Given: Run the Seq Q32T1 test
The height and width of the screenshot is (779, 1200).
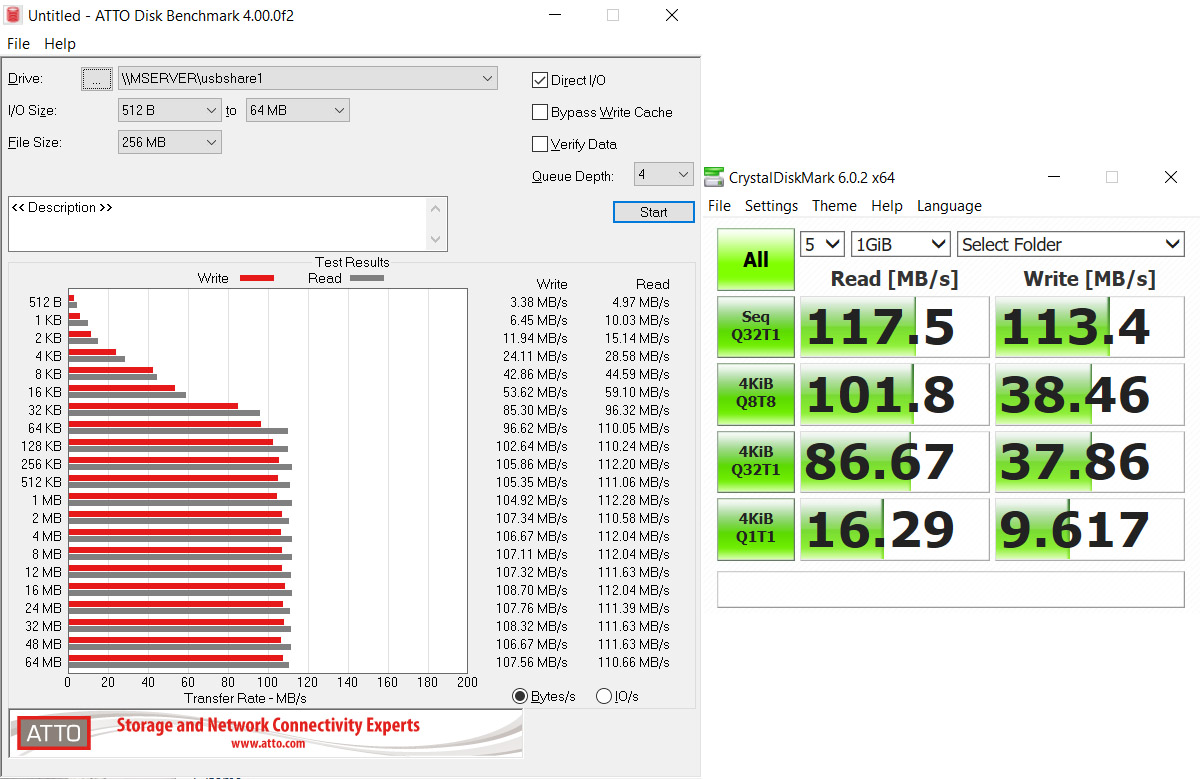Looking at the screenshot, I should point(756,327).
